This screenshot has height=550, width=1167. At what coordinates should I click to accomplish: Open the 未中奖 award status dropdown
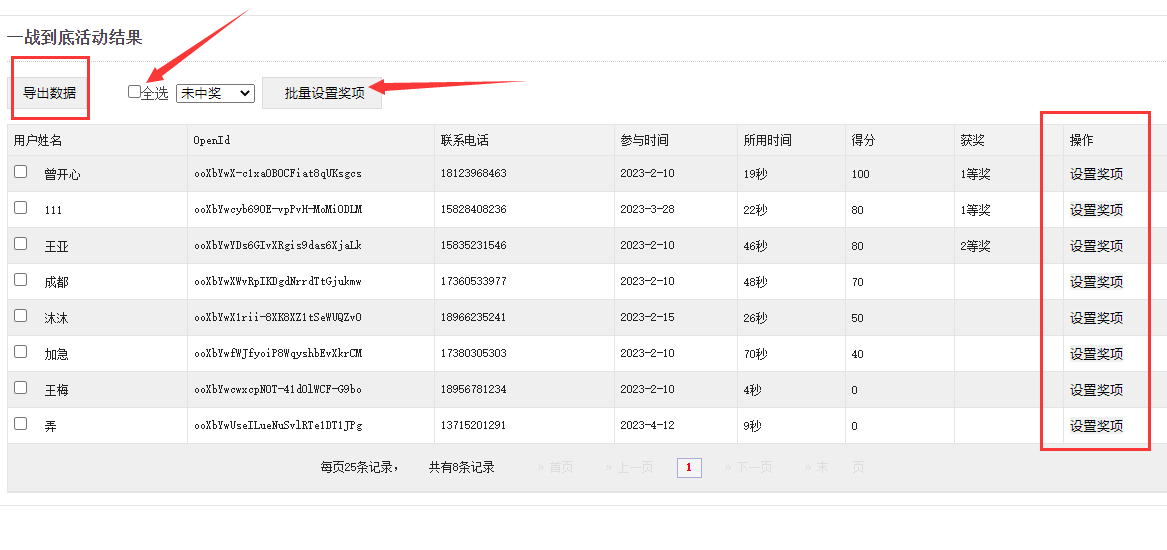[x=215, y=93]
